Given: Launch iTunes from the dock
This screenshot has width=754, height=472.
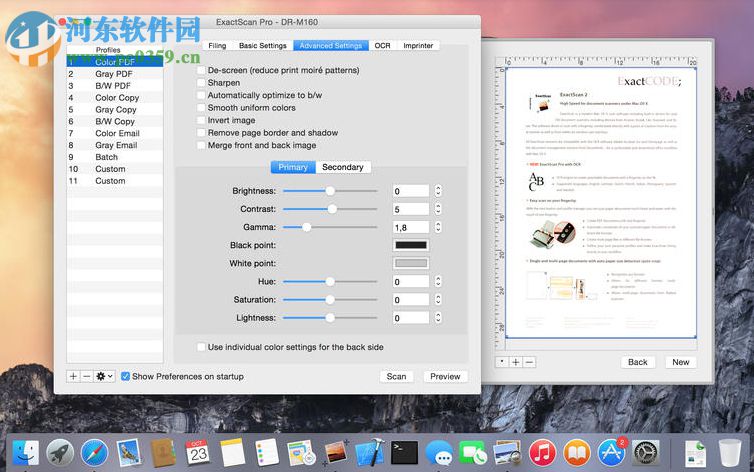Looking at the screenshot, I should point(542,452).
